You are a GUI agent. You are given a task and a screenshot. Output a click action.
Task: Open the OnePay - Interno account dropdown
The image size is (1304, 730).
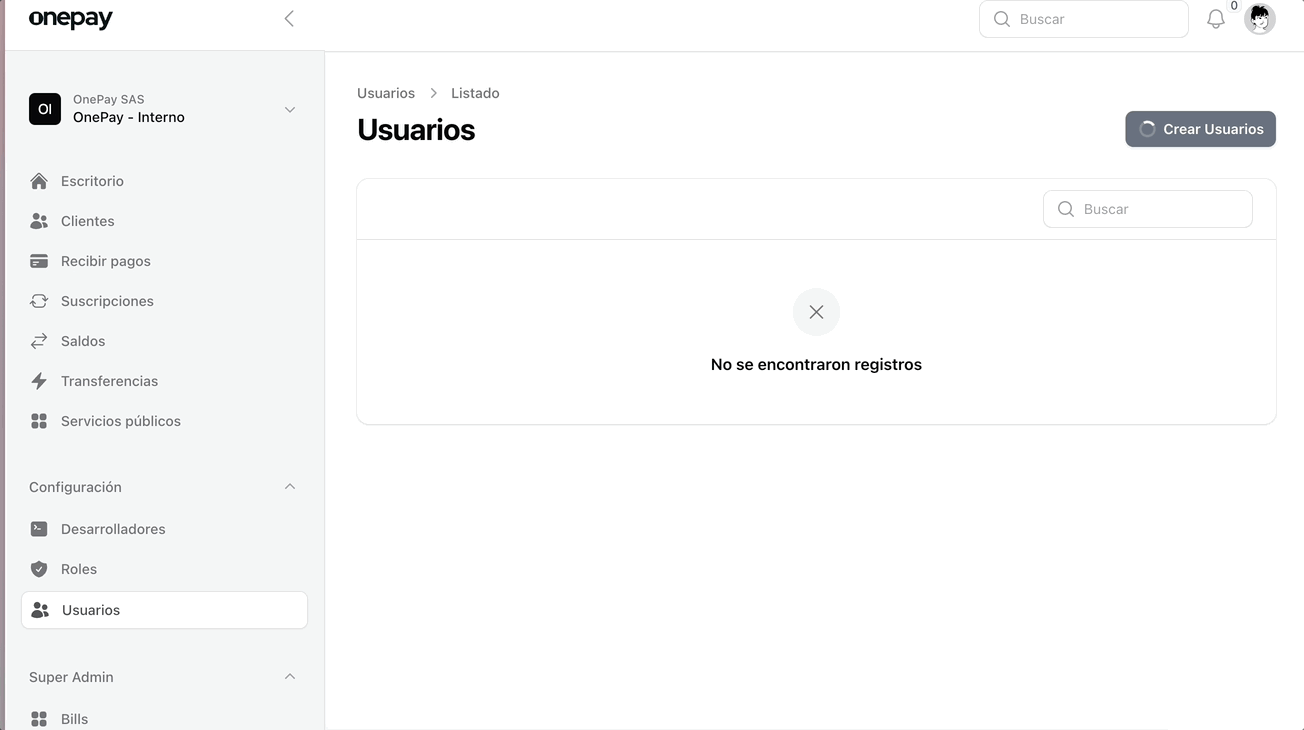click(x=289, y=109)
